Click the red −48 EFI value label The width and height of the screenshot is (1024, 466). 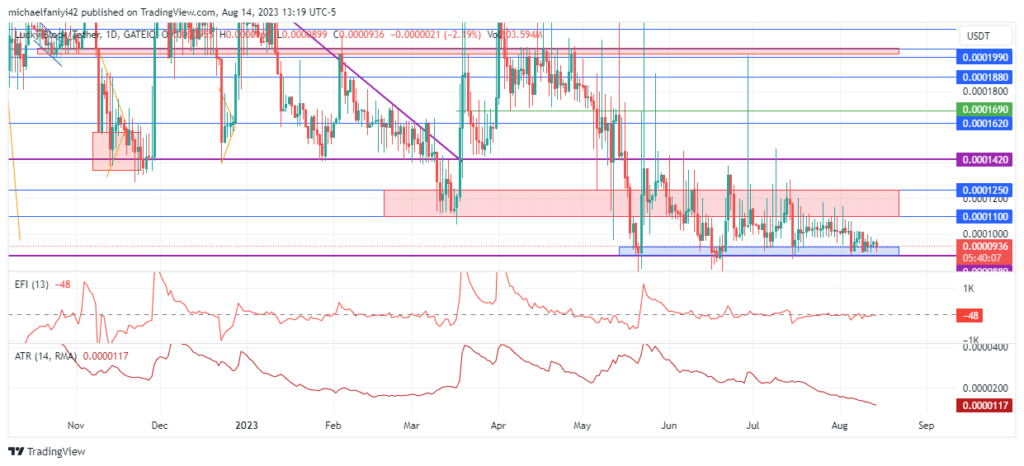point(970,316)
